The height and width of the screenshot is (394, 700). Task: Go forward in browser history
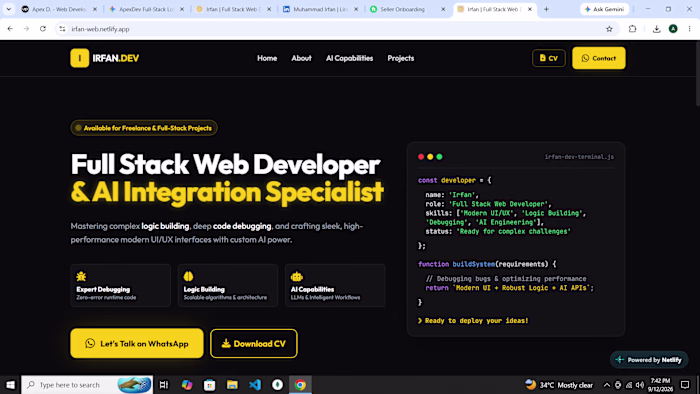click(26, 29)
